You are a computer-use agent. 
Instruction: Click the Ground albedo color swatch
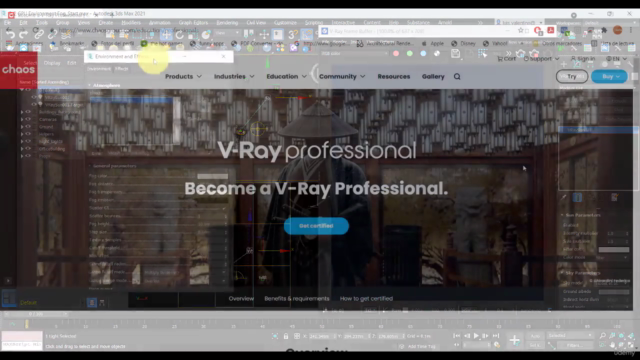point(614,292)
